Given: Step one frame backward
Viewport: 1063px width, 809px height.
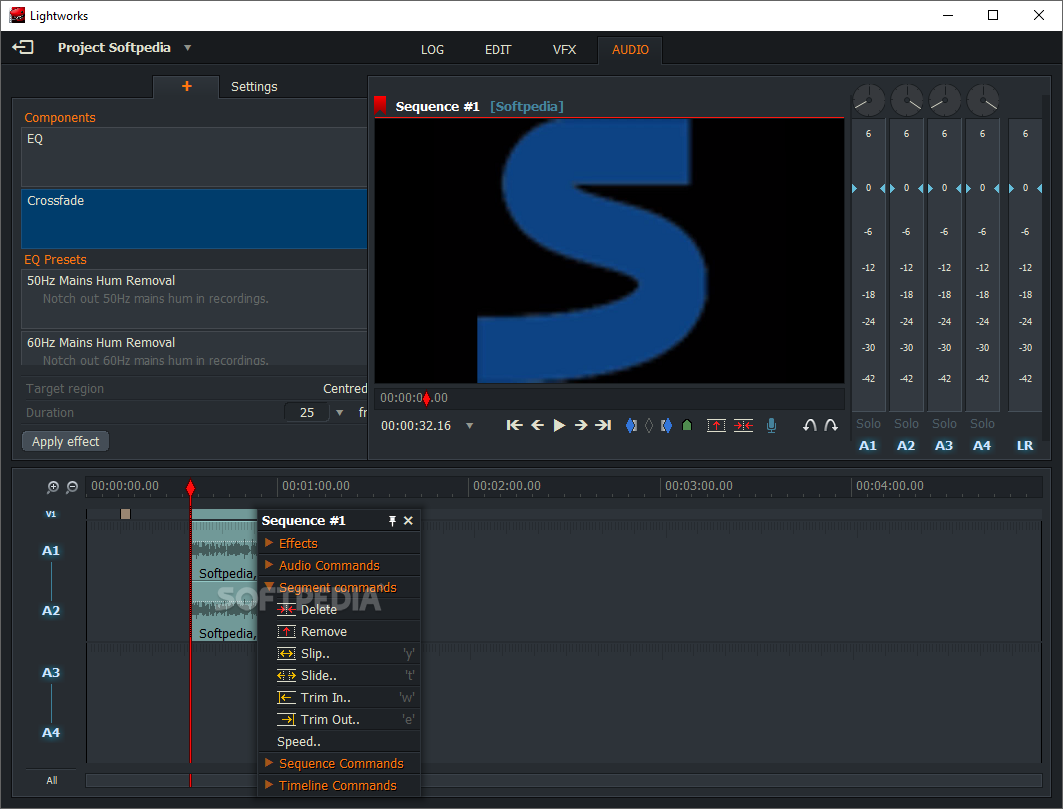Looking at the screenshot, I should (x=538, y=425).
